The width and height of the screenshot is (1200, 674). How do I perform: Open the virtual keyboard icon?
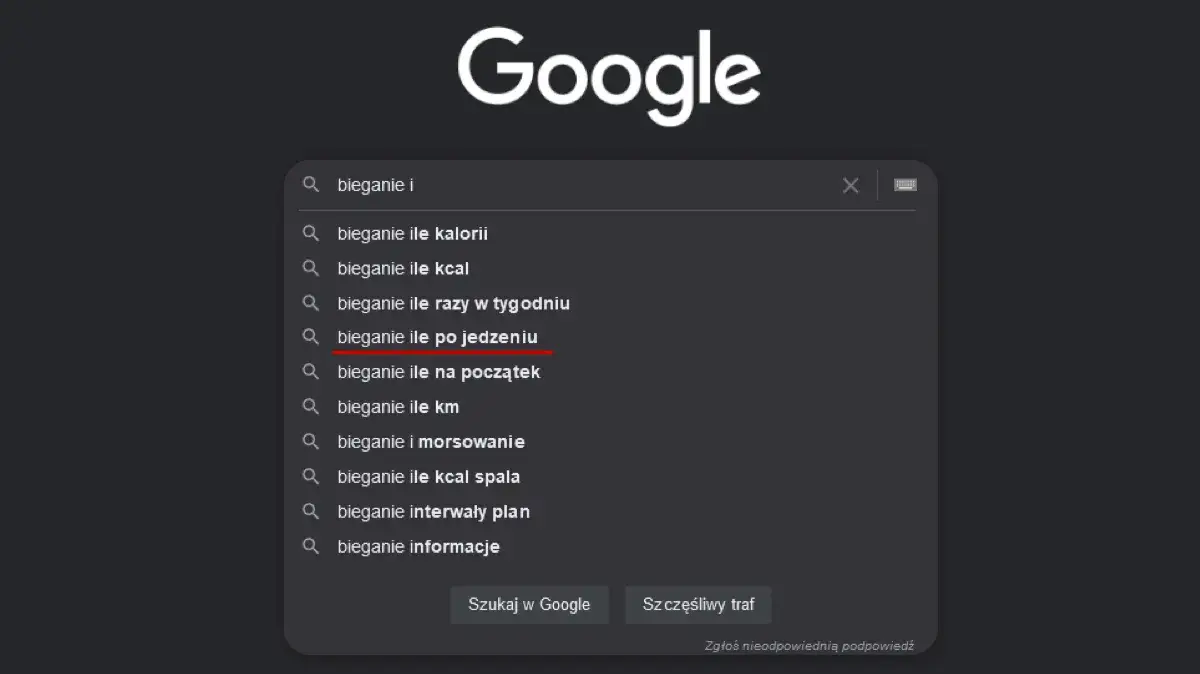(904, 184)
